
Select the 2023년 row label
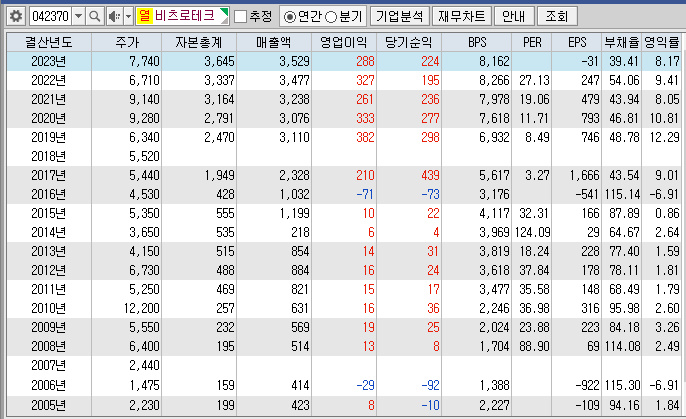point(49,61)
